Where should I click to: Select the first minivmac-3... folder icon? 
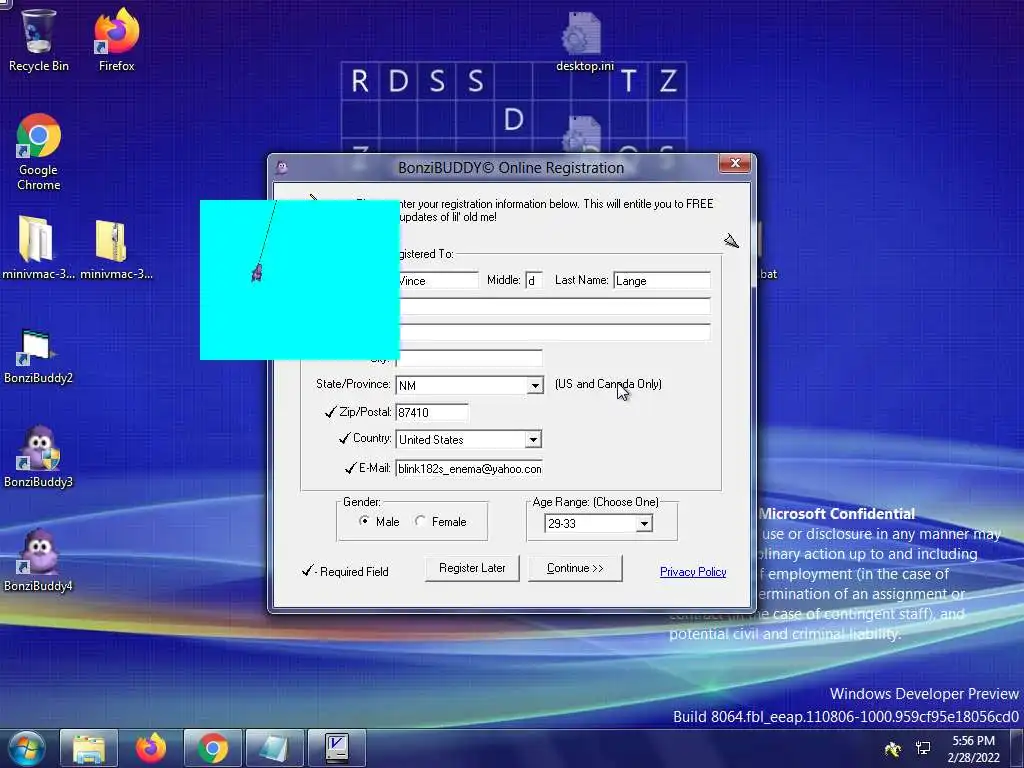click(38, 247)
